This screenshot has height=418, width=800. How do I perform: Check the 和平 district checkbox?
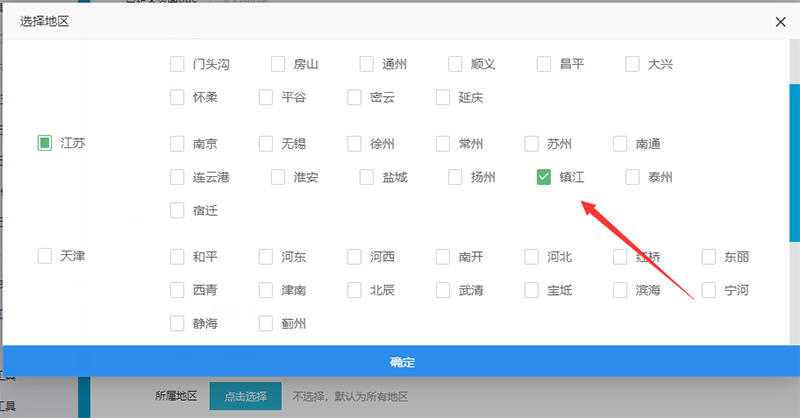(x=177, y=257)
